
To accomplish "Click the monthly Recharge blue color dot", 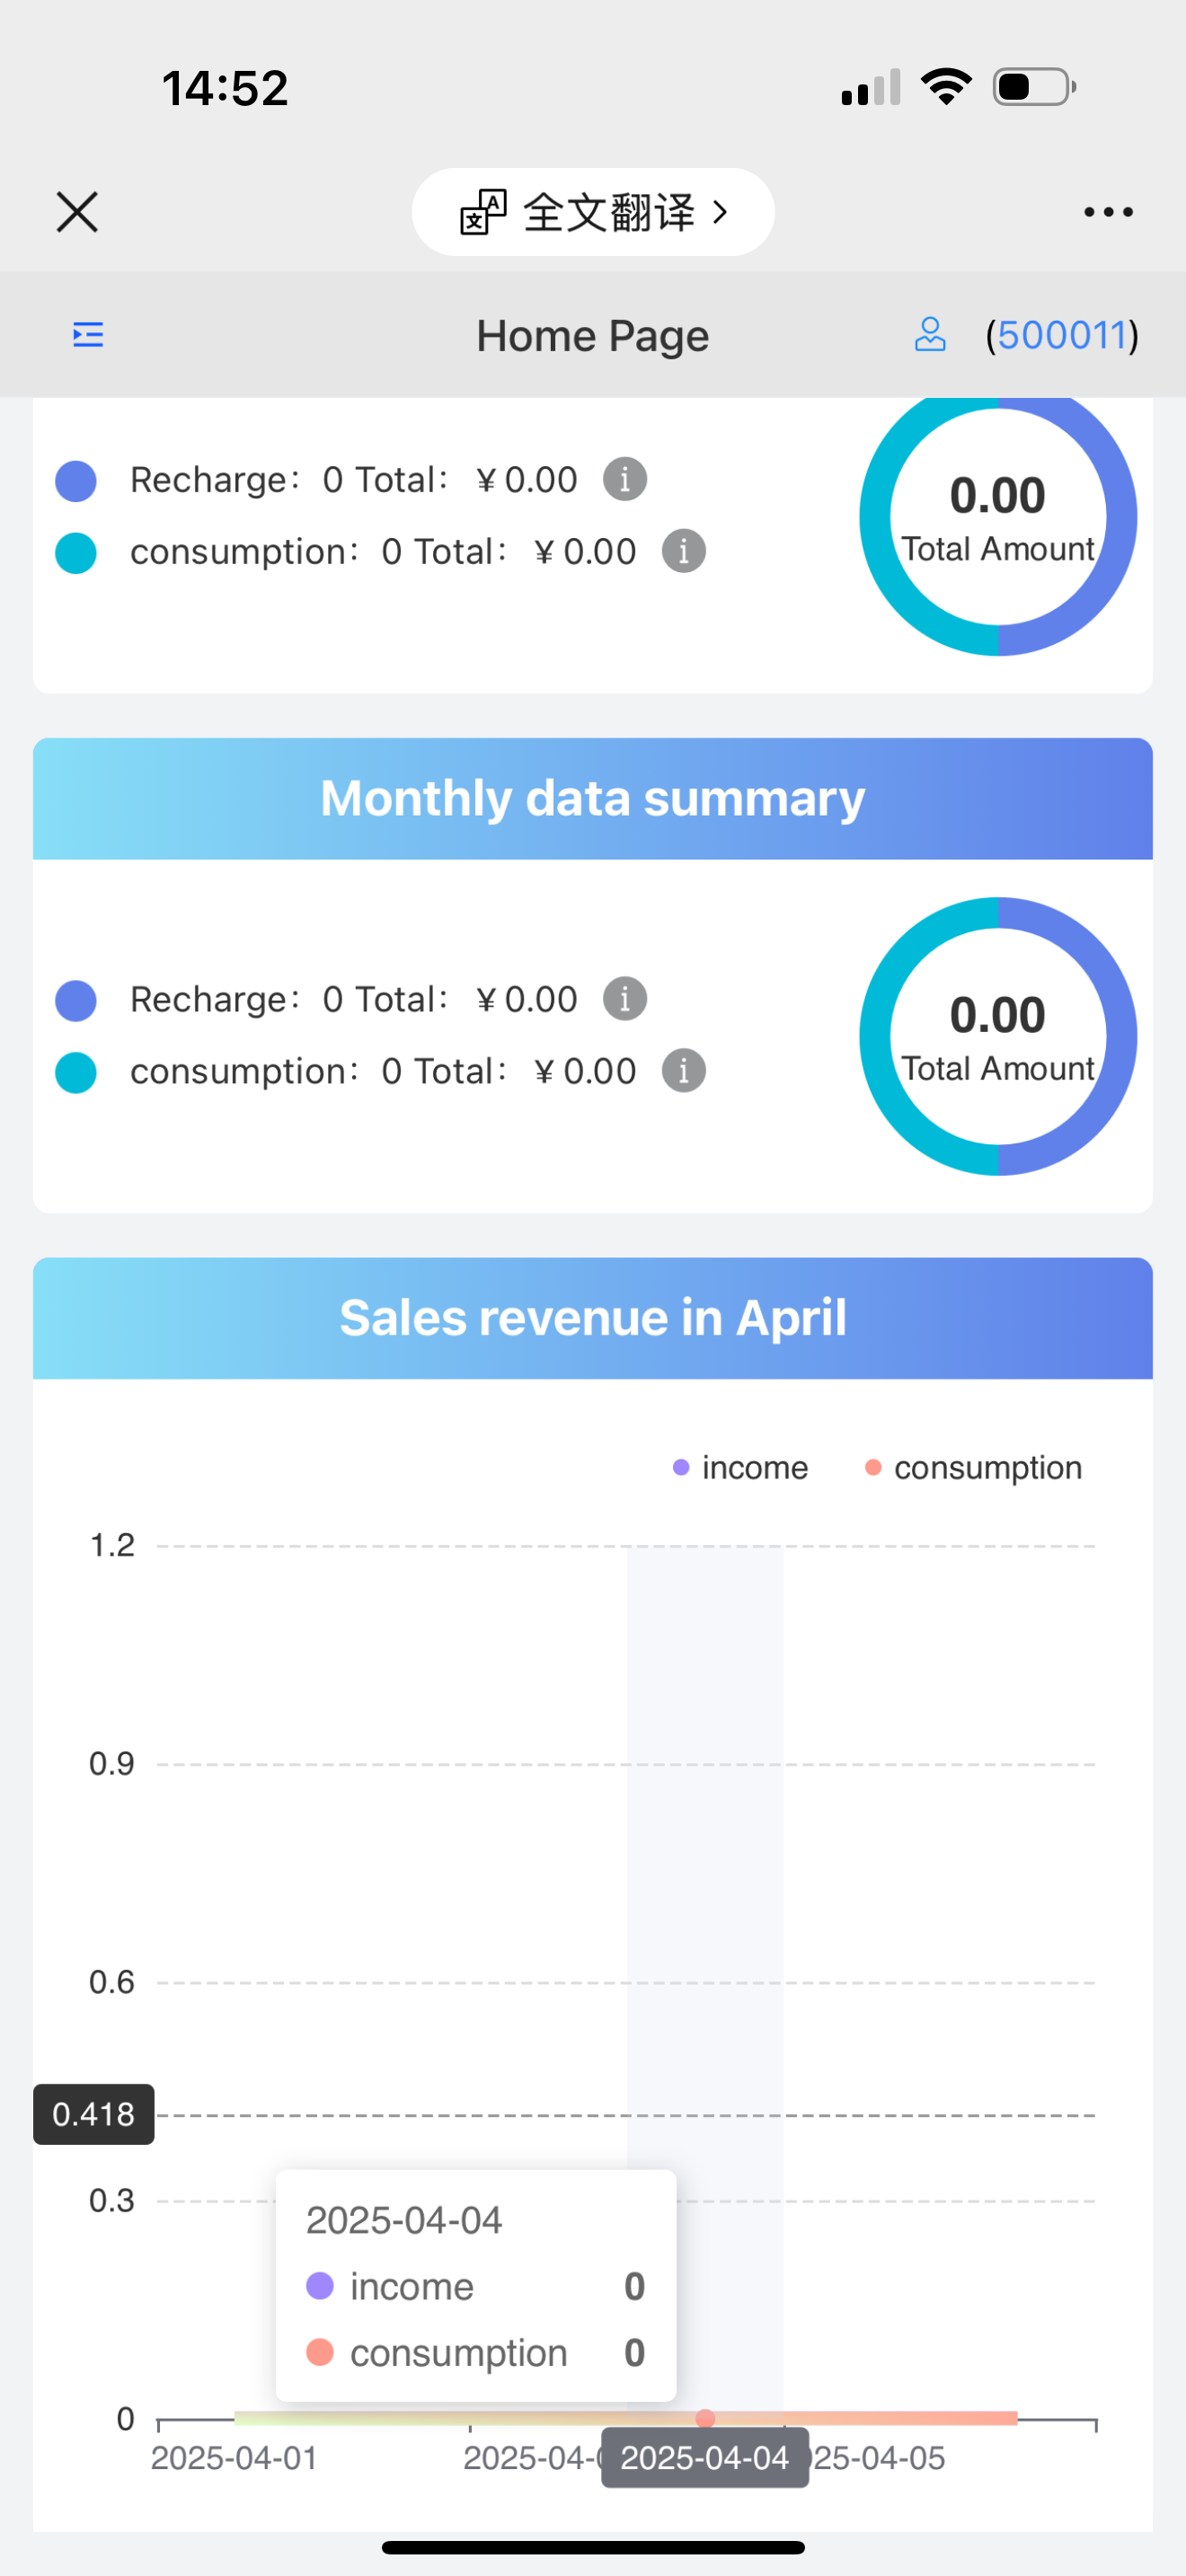I will pos(76,1000).
